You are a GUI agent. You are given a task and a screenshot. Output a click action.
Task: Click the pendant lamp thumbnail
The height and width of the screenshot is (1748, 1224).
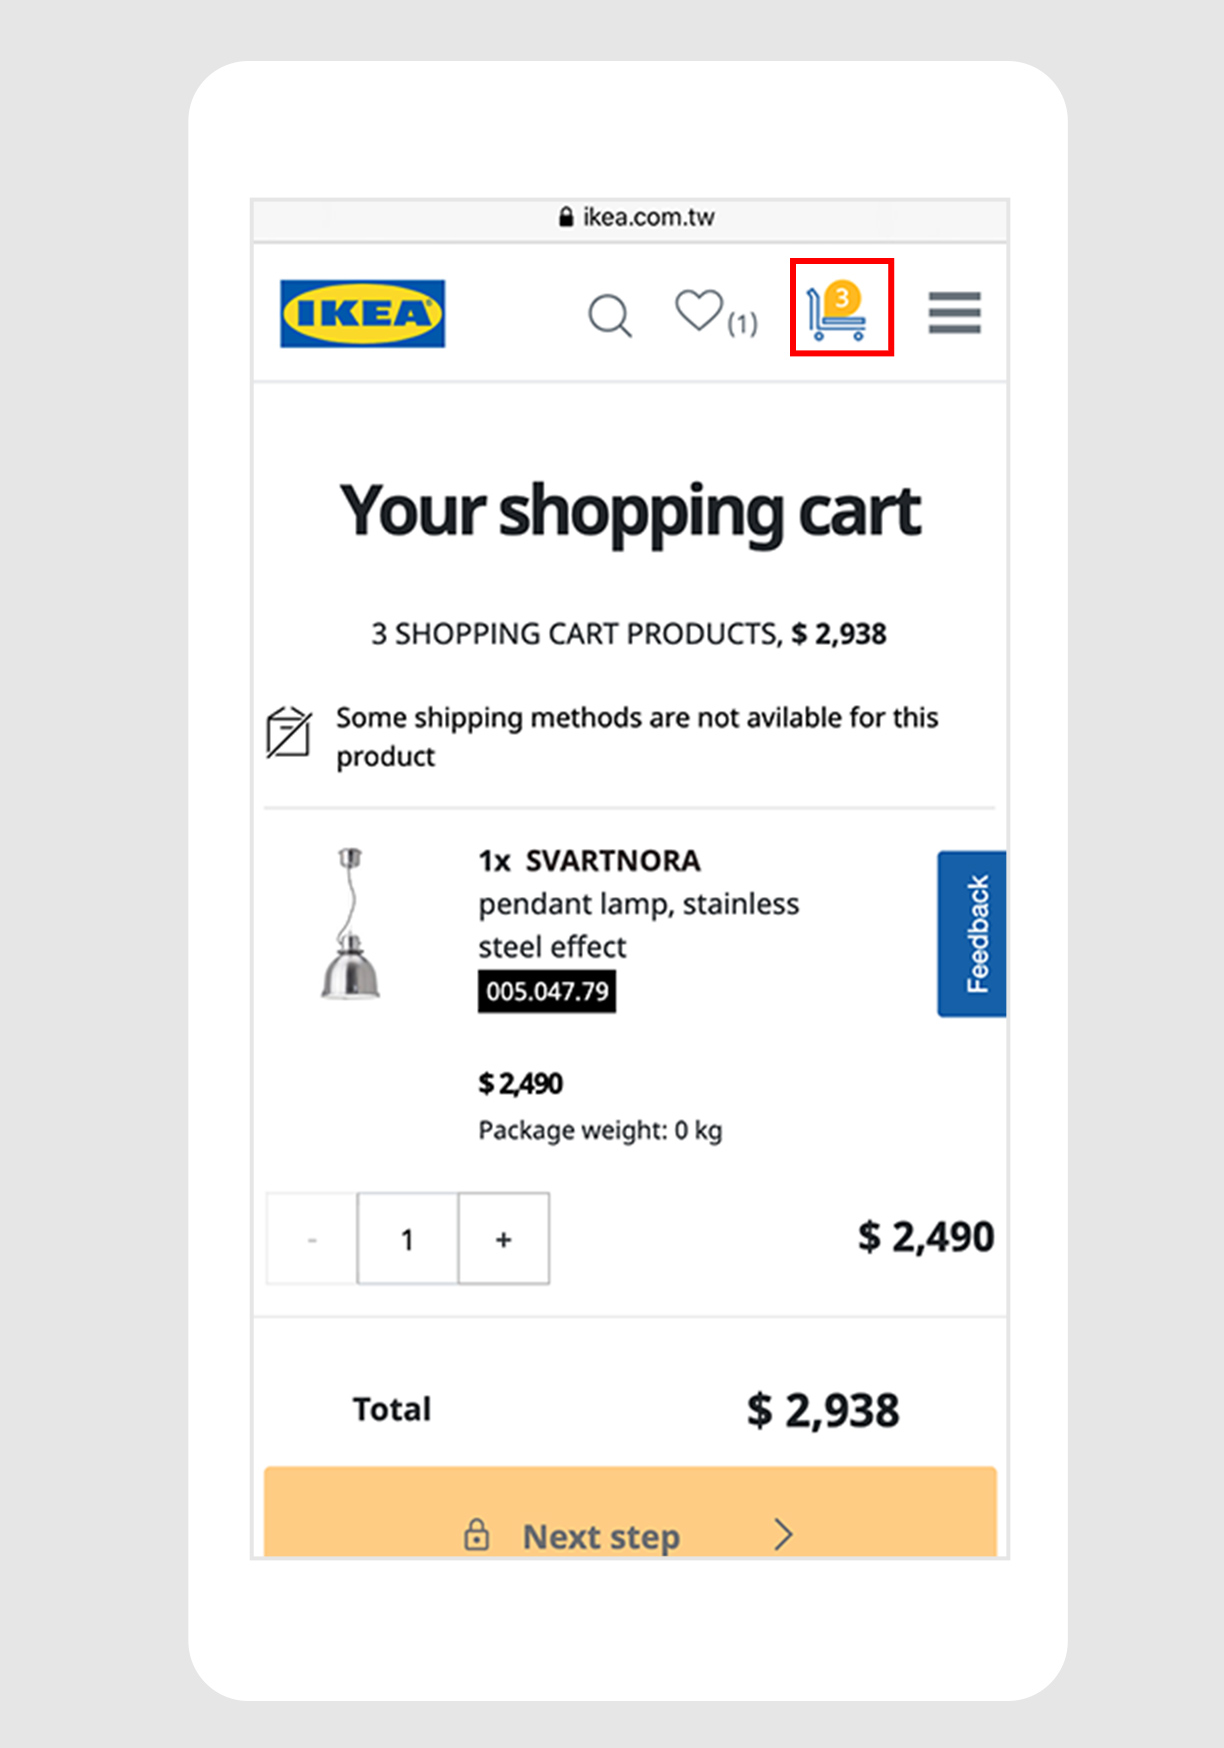pos(350,924)
